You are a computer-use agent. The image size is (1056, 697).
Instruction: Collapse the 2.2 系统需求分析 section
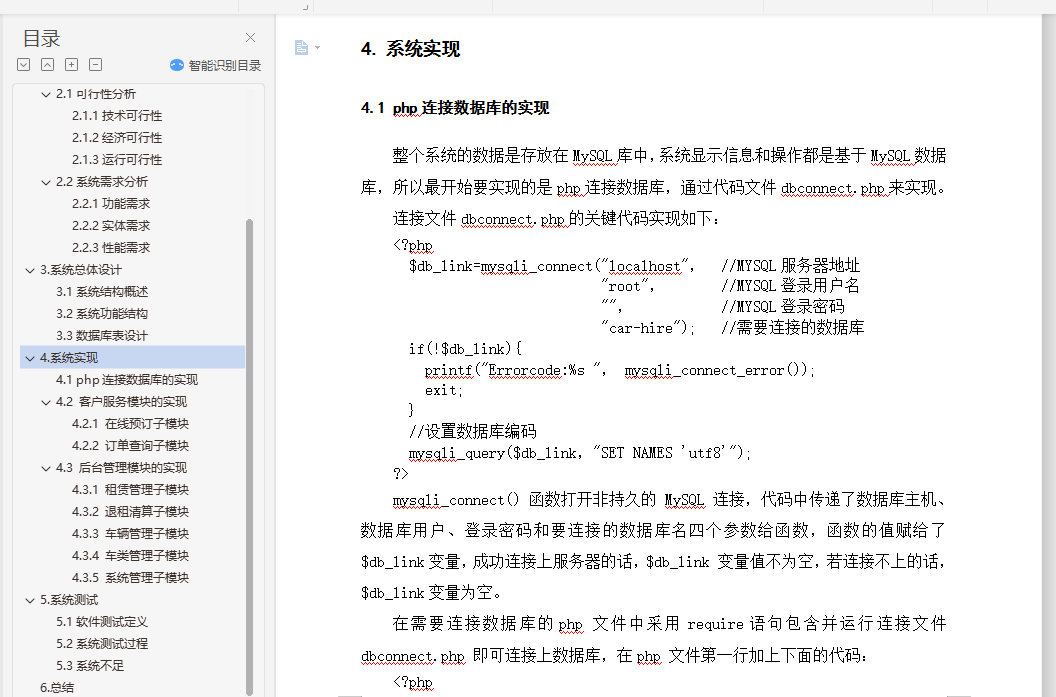point(46,182)
